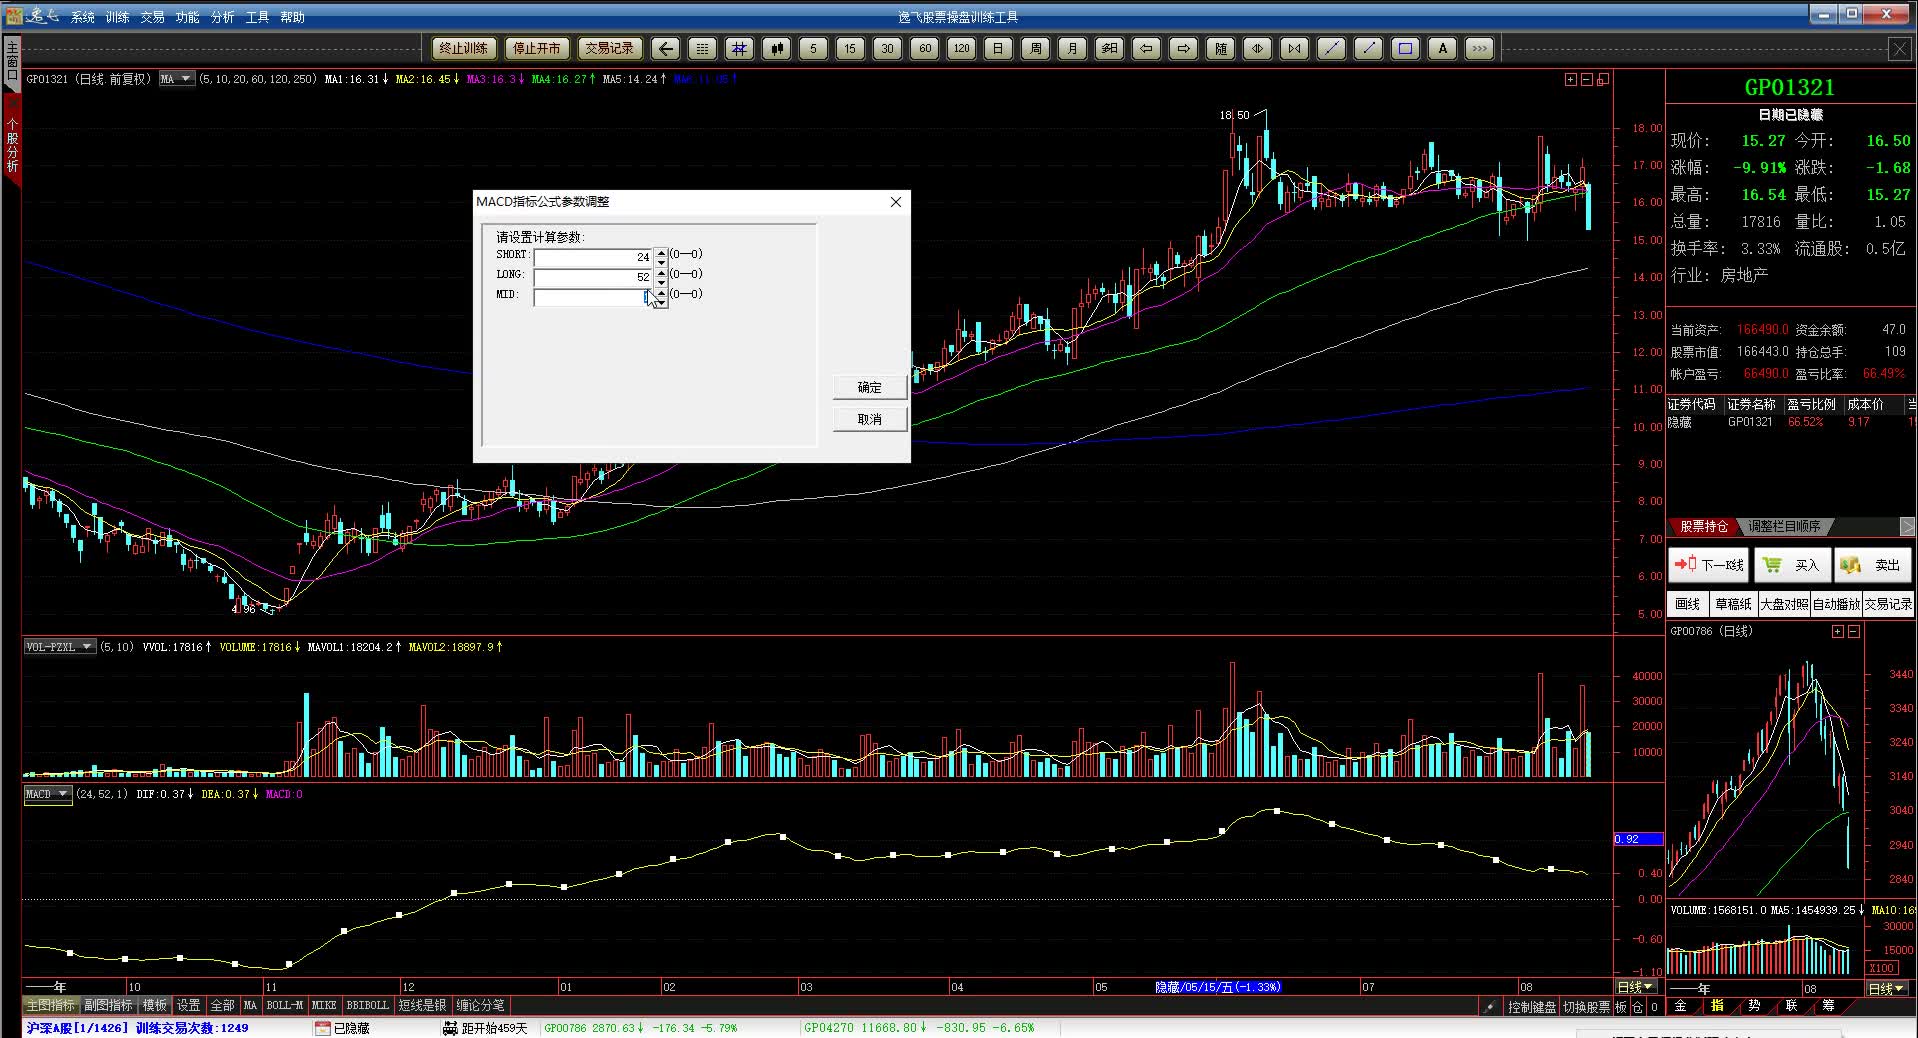Switch to the 股票持仓 tab
The width and height of the screenshot is (1918, 1038).
click(1704, 526)
